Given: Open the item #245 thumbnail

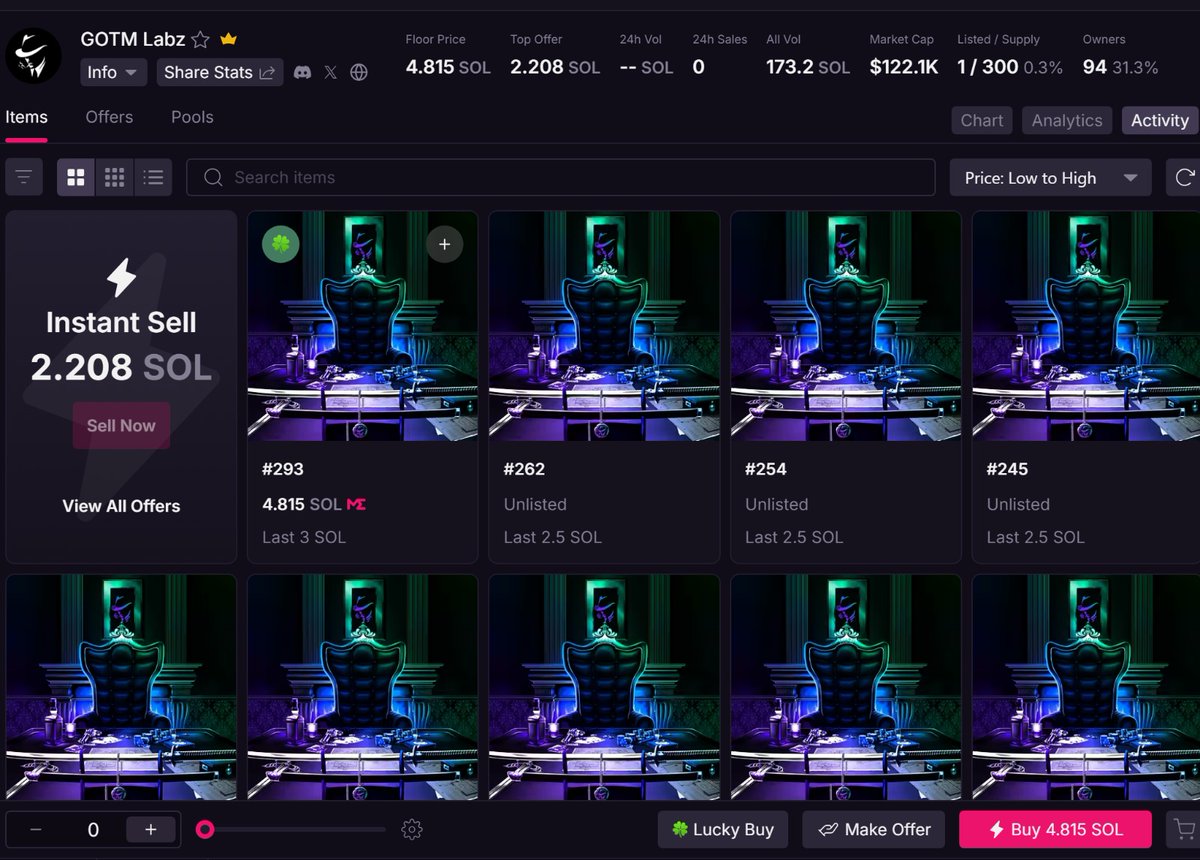Looking at the screenshot, I should (1087, 326).
